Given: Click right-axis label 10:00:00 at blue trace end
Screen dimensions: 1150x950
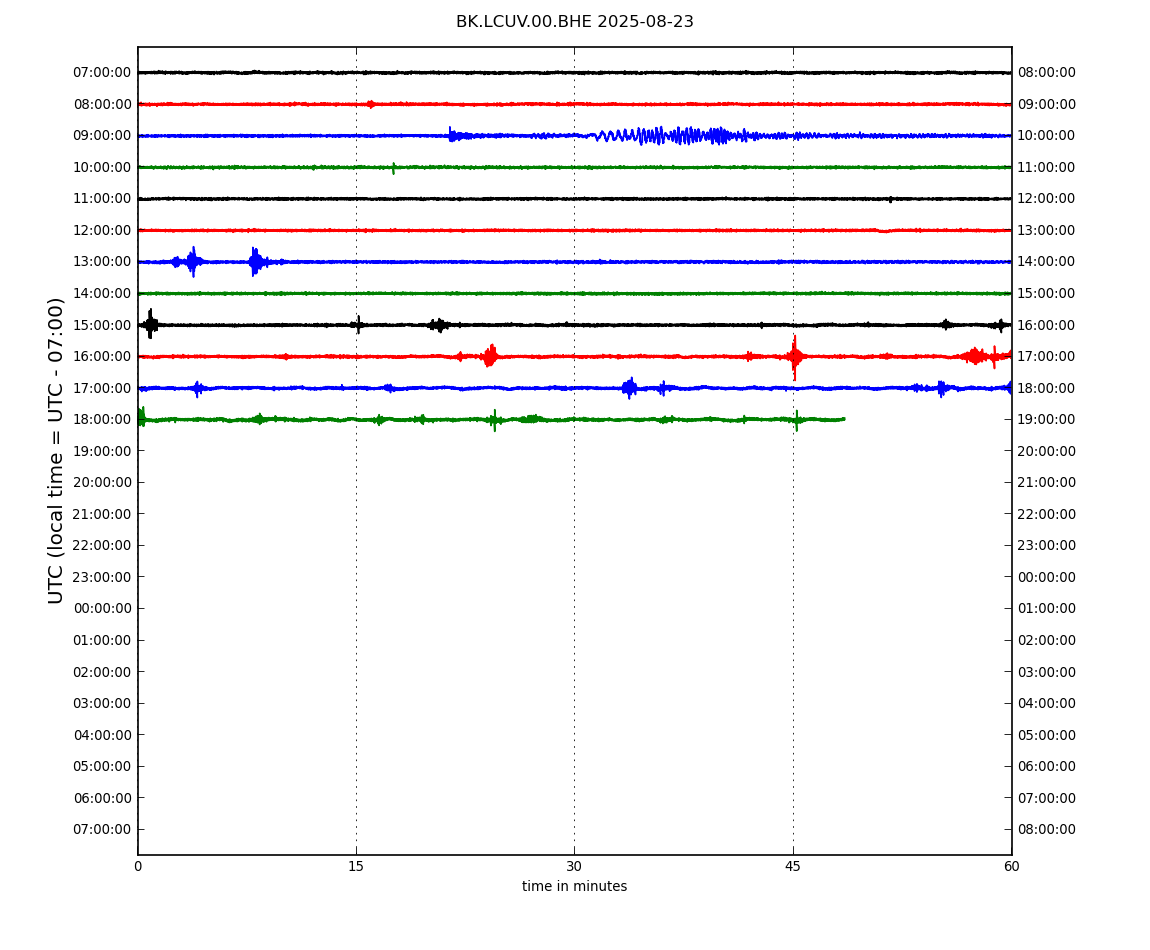Looking at the screenshot, I should tap(1047, 136).
